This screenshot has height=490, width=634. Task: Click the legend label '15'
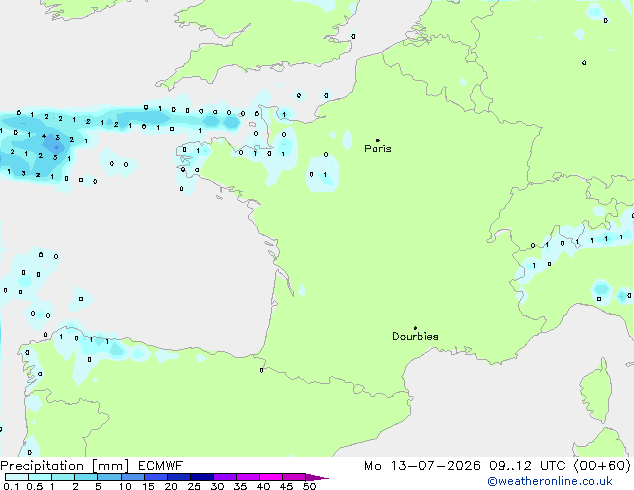click(x=148, y=486)
